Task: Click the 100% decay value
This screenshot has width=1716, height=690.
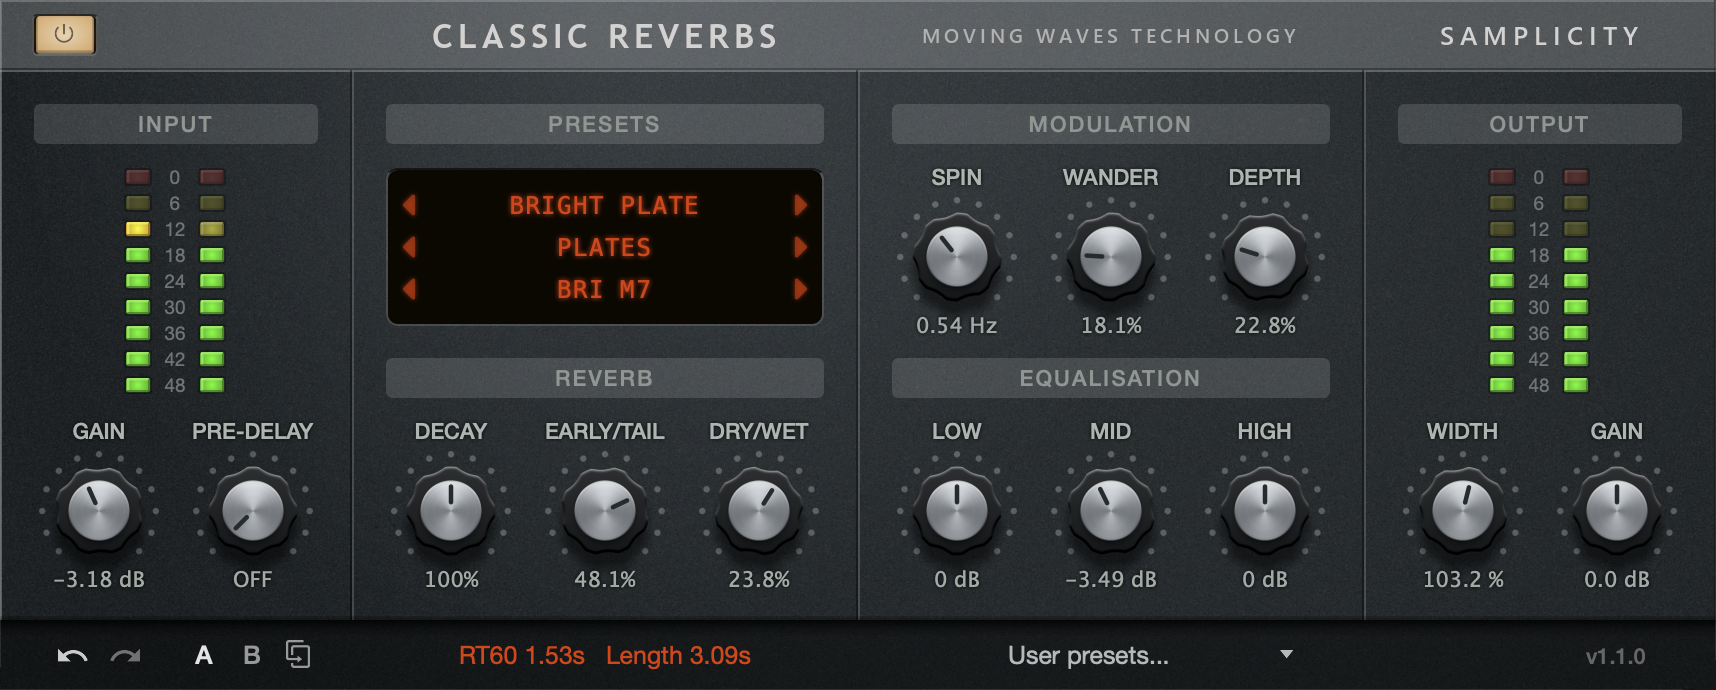Action: pos(451,580)
